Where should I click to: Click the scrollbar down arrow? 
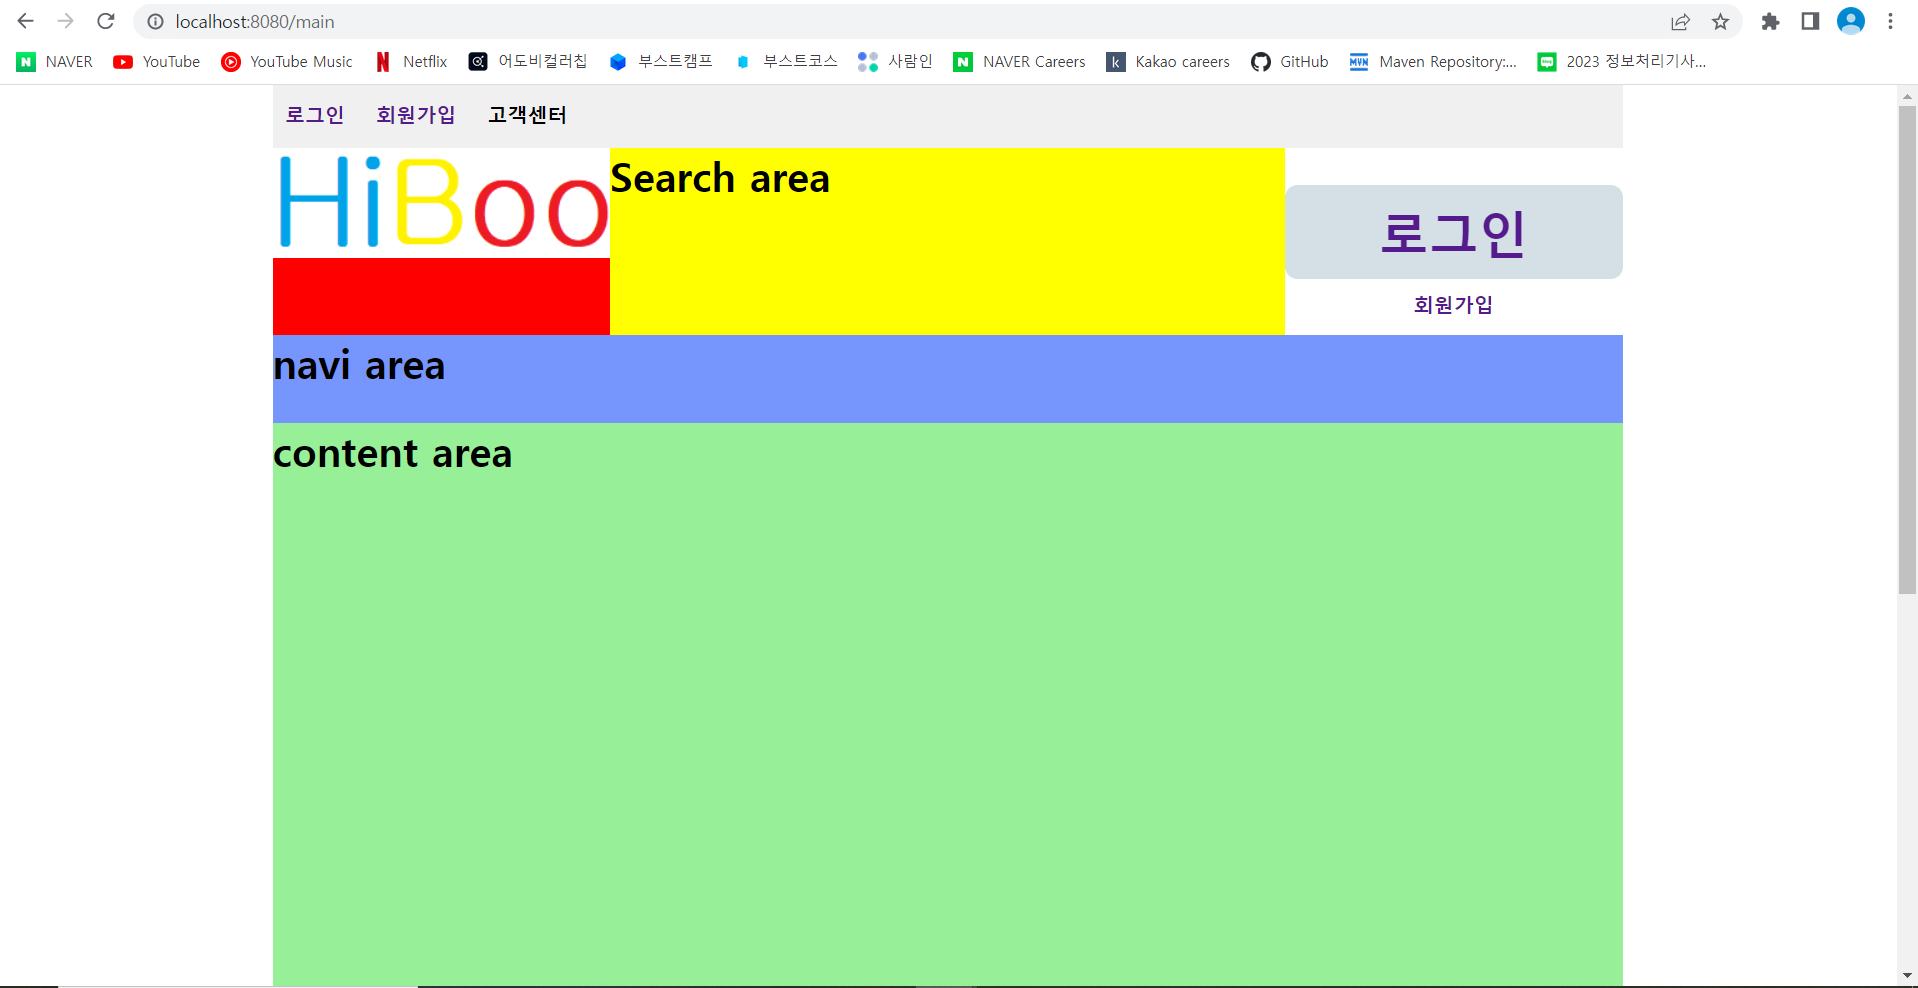pyautogui.click(x=1907, y=976)
